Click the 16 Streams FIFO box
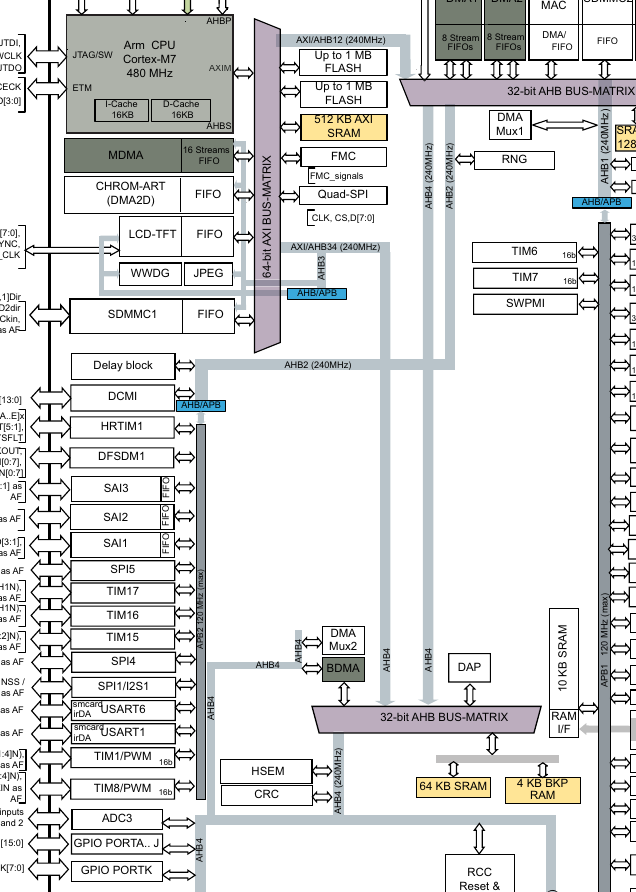This screenshot has width=636, height=892. point(208,155)
